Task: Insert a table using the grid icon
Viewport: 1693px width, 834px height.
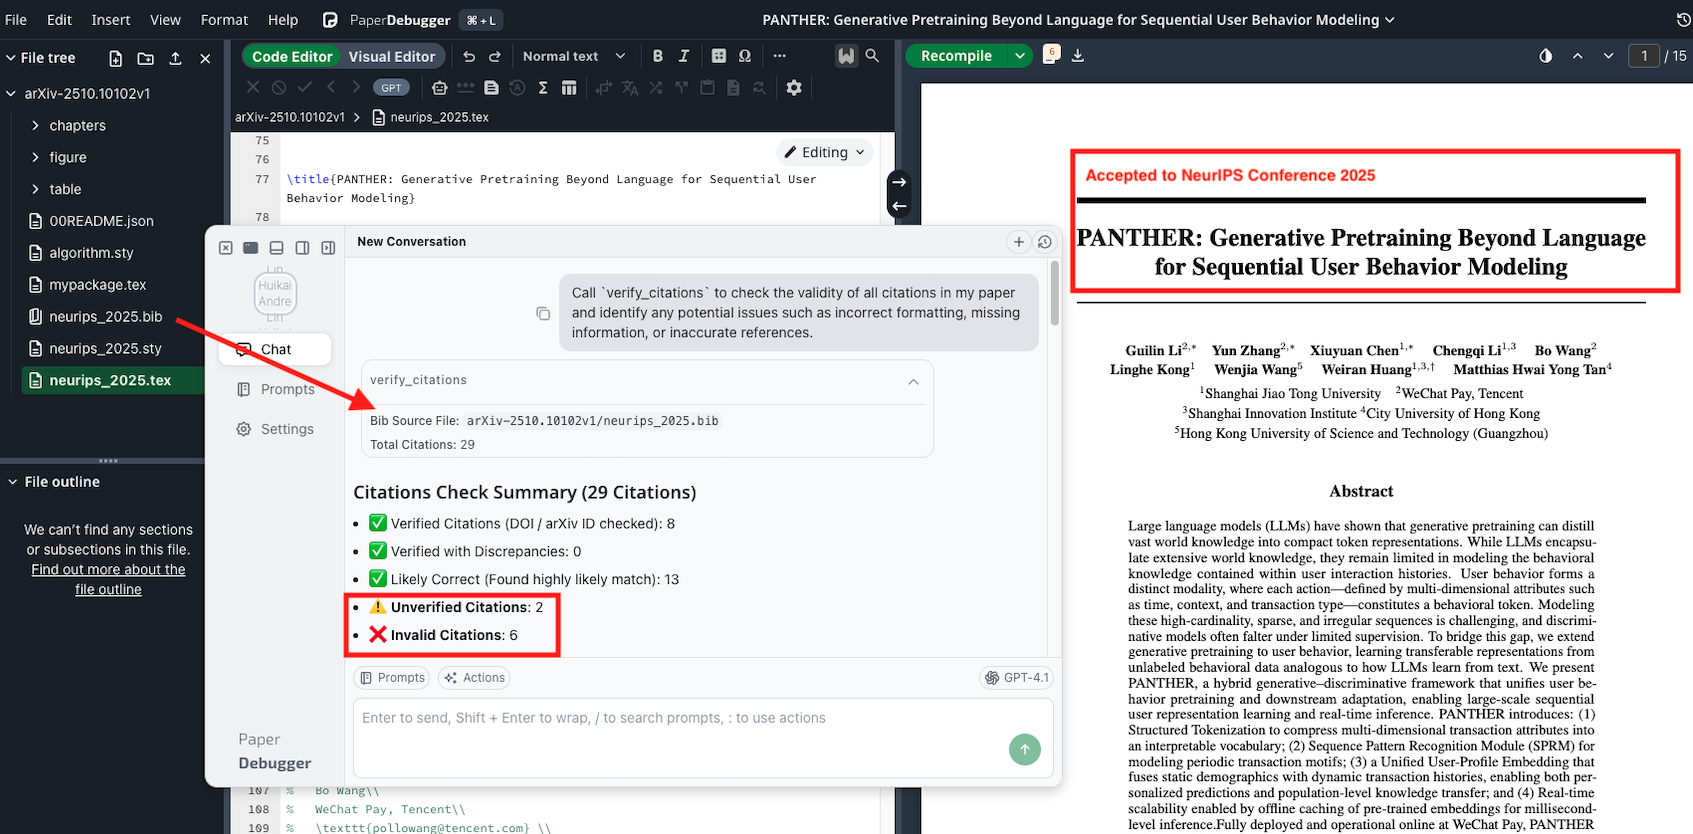Action: pyautogui.click(x=718, y=56)
